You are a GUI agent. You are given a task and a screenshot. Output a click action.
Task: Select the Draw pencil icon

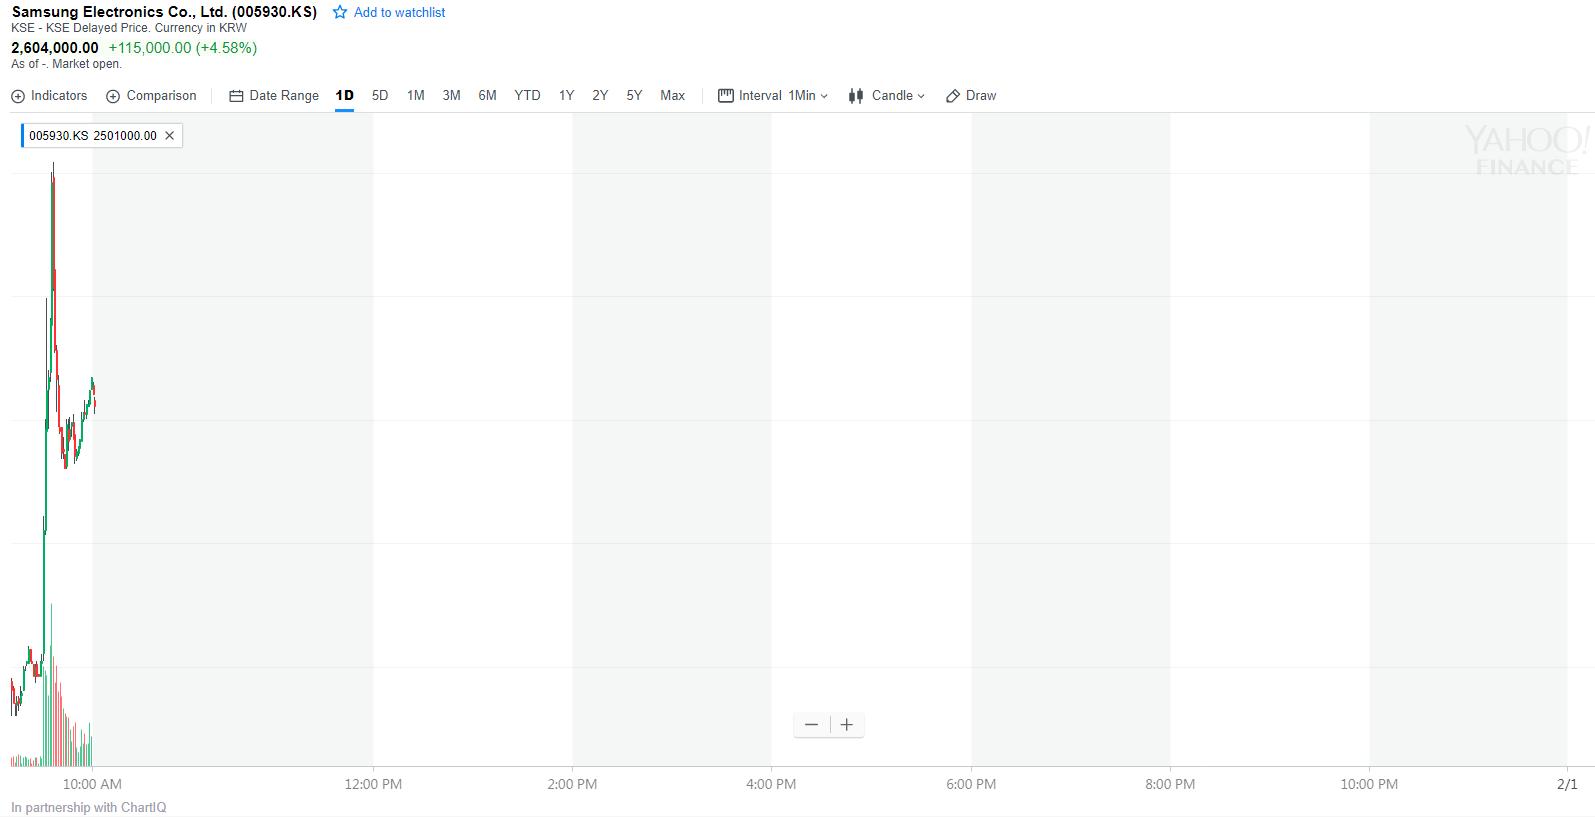click(x=953, y=96)
